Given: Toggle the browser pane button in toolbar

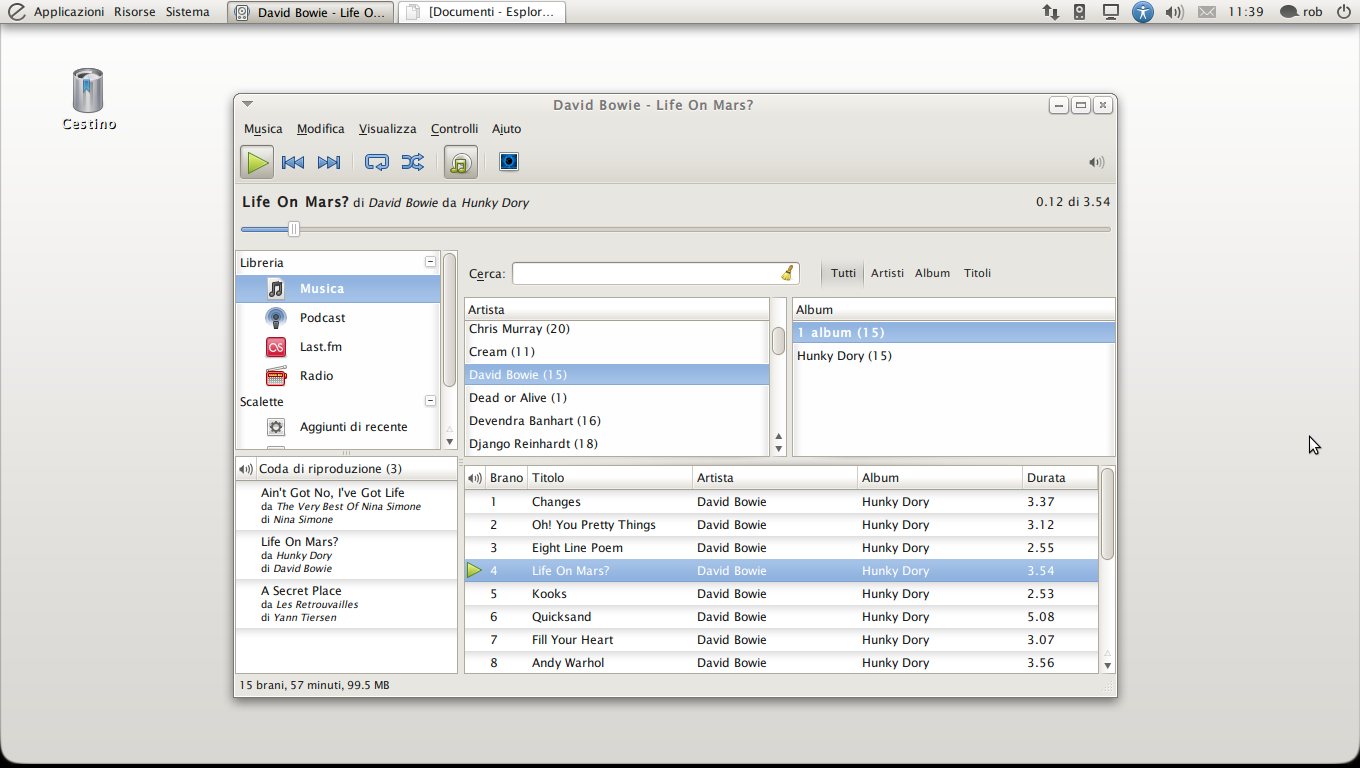Looking at the screenshot, I should [x=461, y=162].
